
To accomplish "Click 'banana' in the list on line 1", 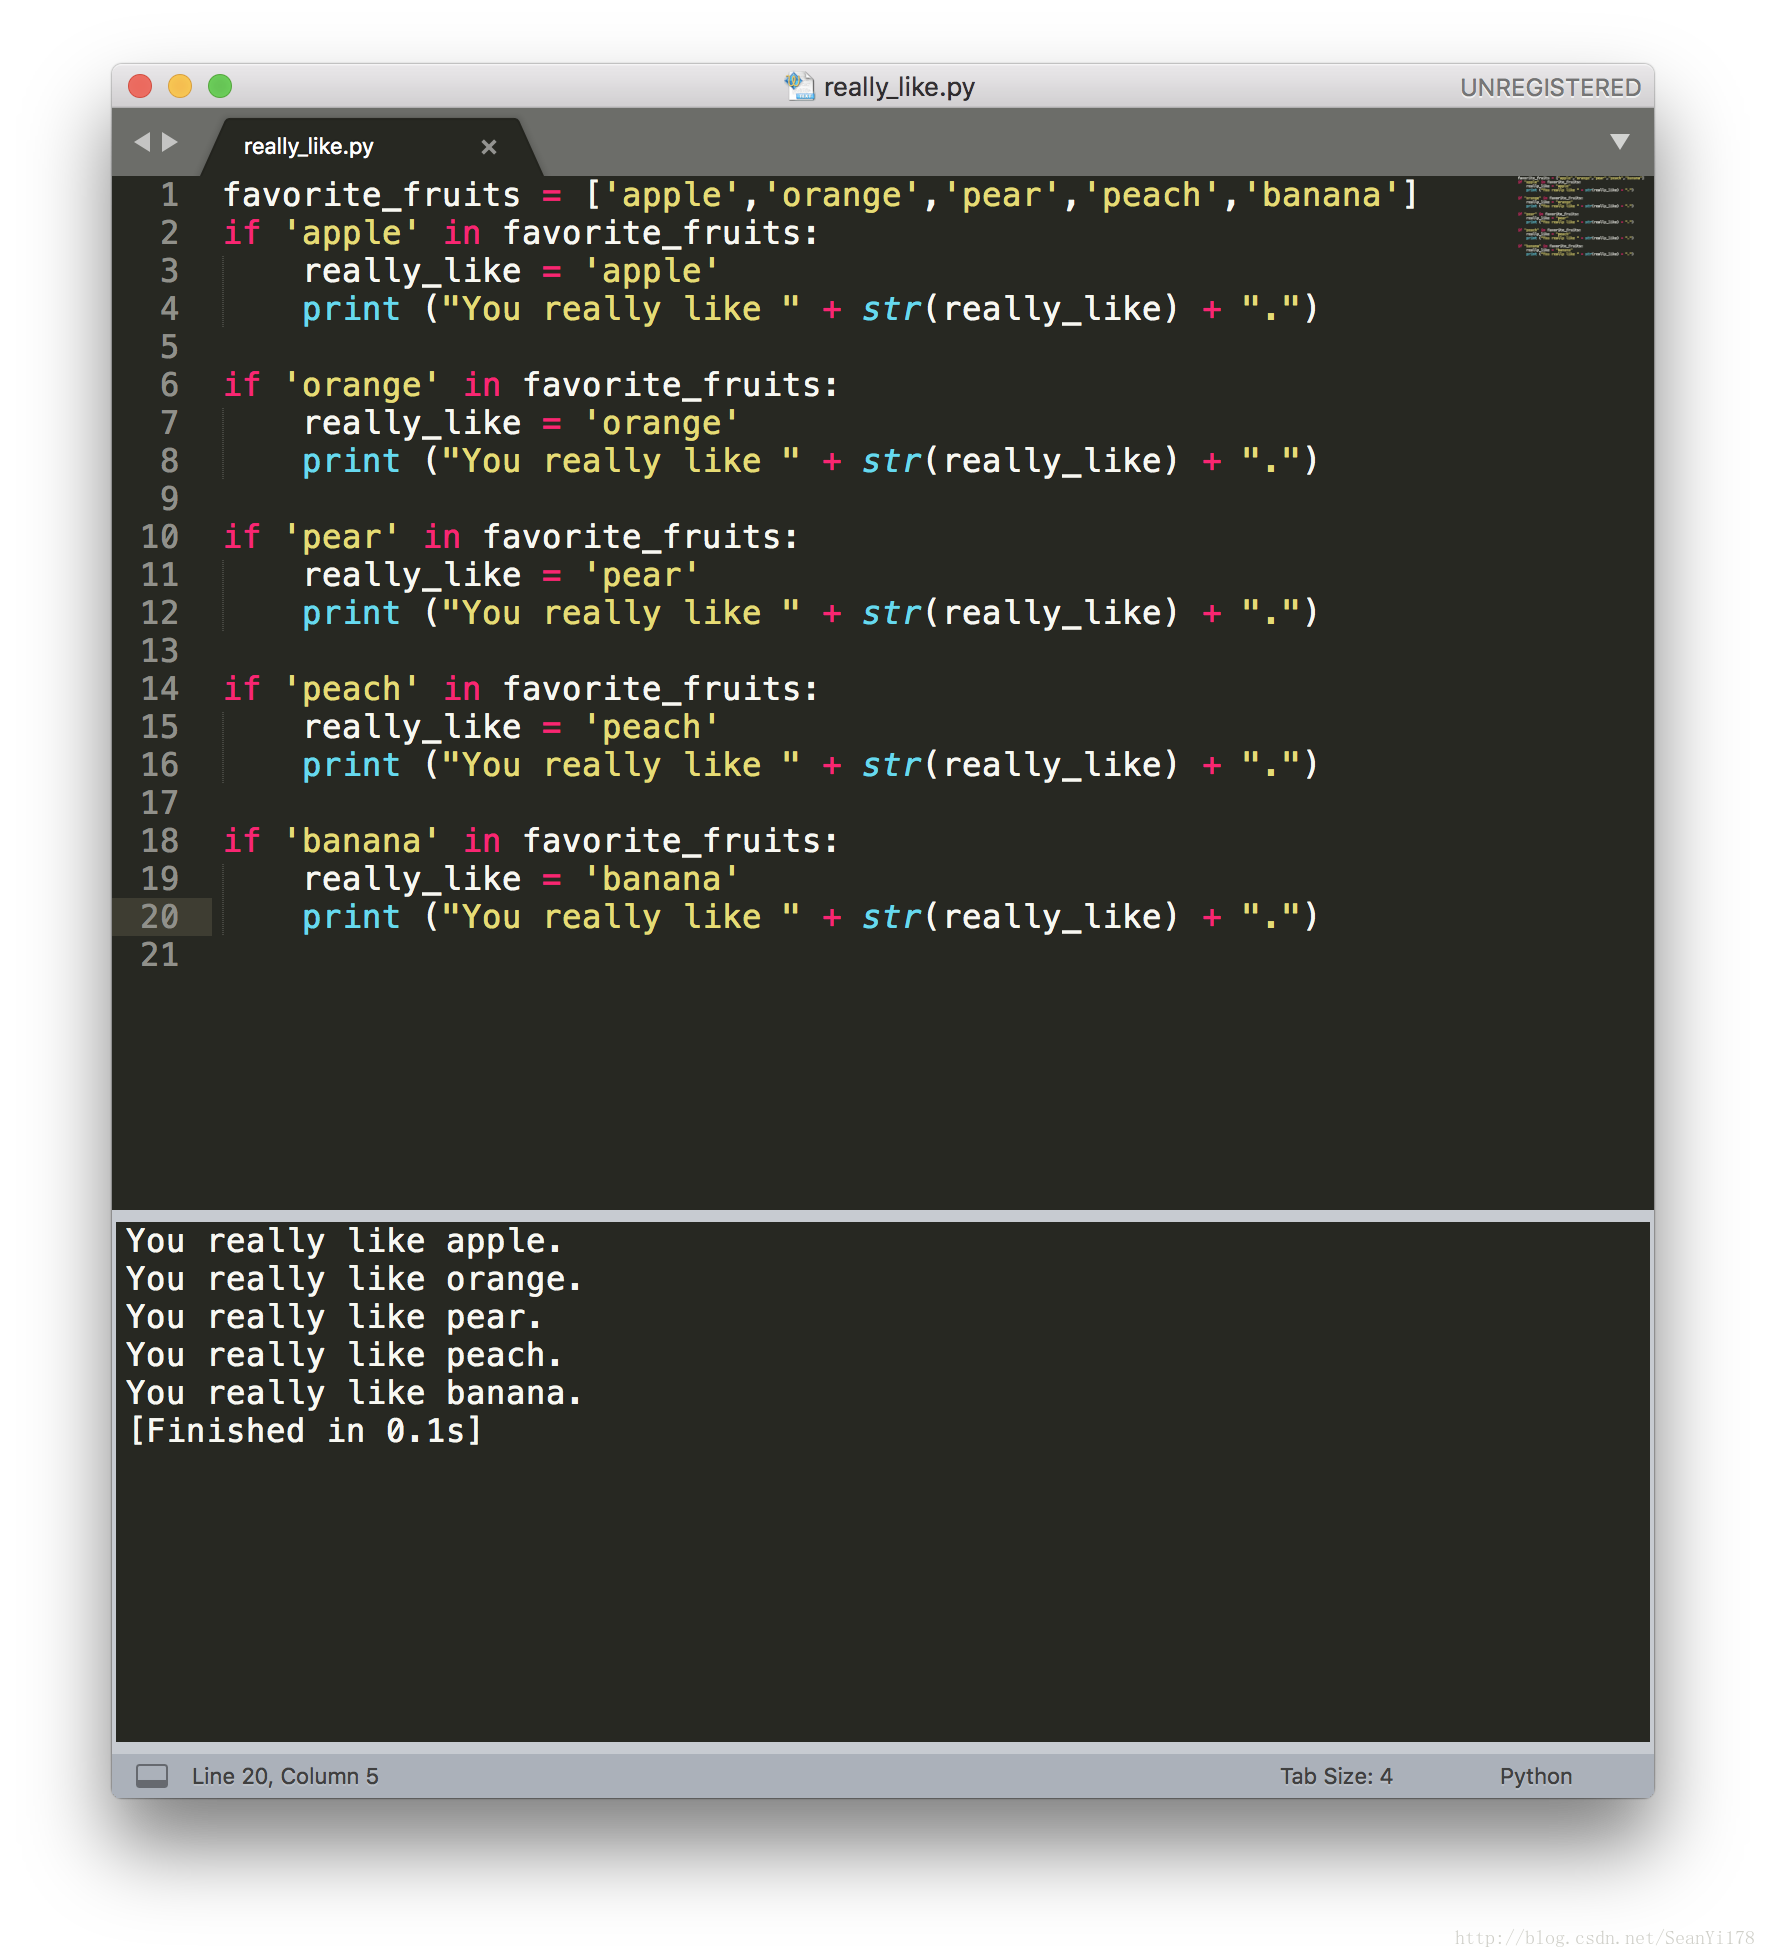I will point(1321,195).
